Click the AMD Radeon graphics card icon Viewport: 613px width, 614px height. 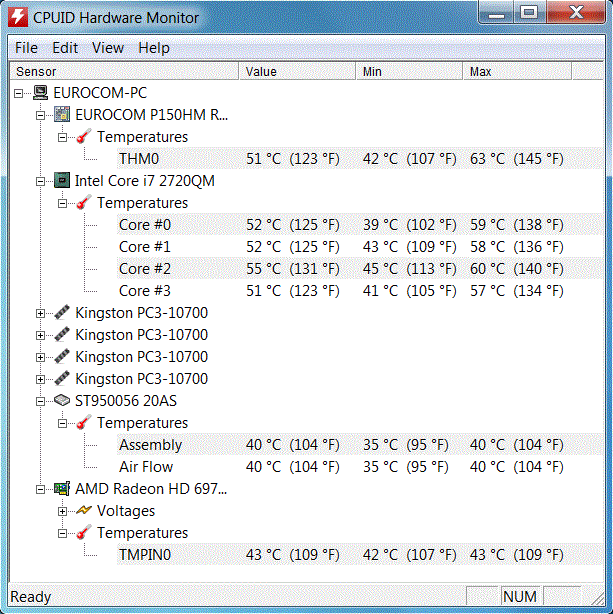coord(62,489)
